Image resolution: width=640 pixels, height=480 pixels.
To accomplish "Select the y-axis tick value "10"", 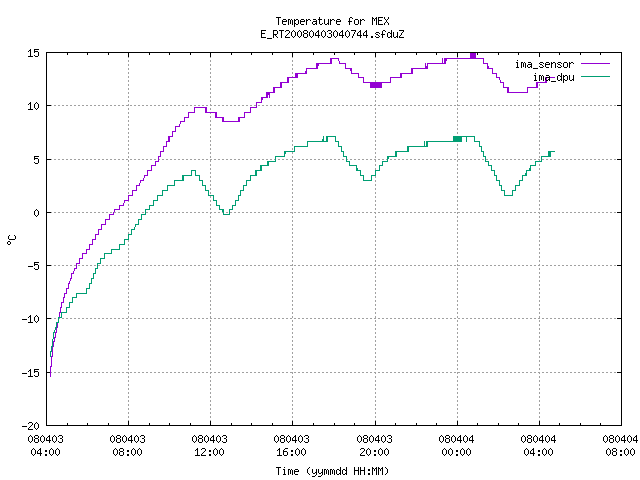I will tap(33, 106).
